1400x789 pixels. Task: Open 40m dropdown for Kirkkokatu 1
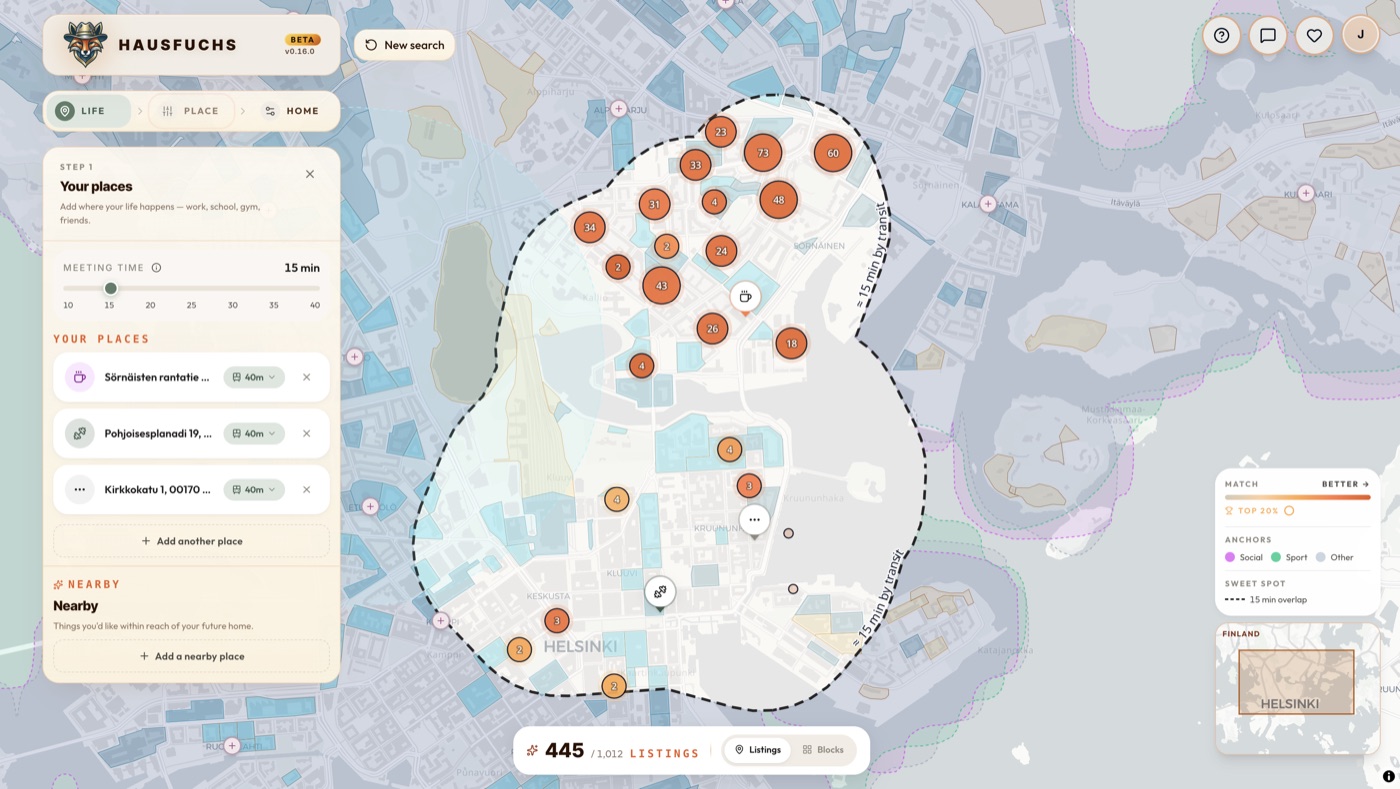[x=254, y=490]
